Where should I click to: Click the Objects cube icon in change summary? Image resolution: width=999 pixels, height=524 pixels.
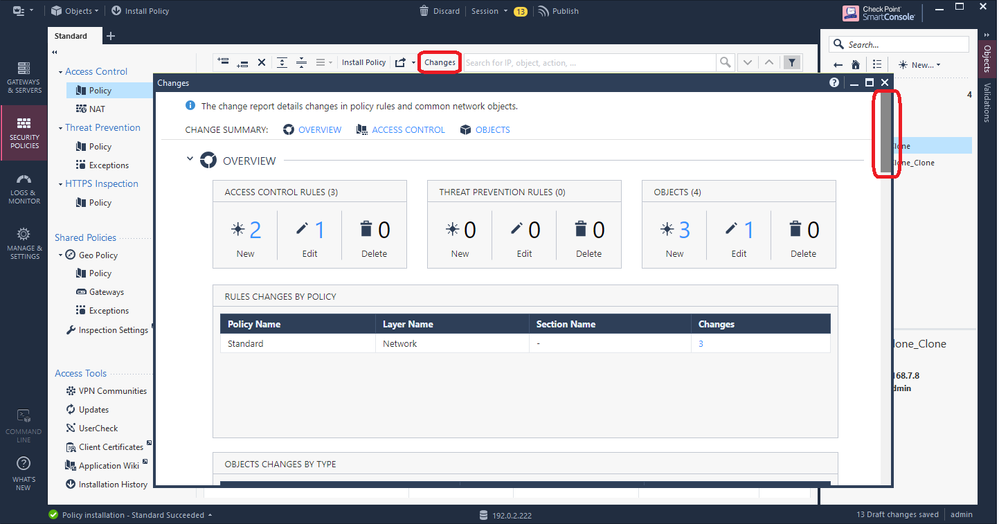[x=465, y=129]
